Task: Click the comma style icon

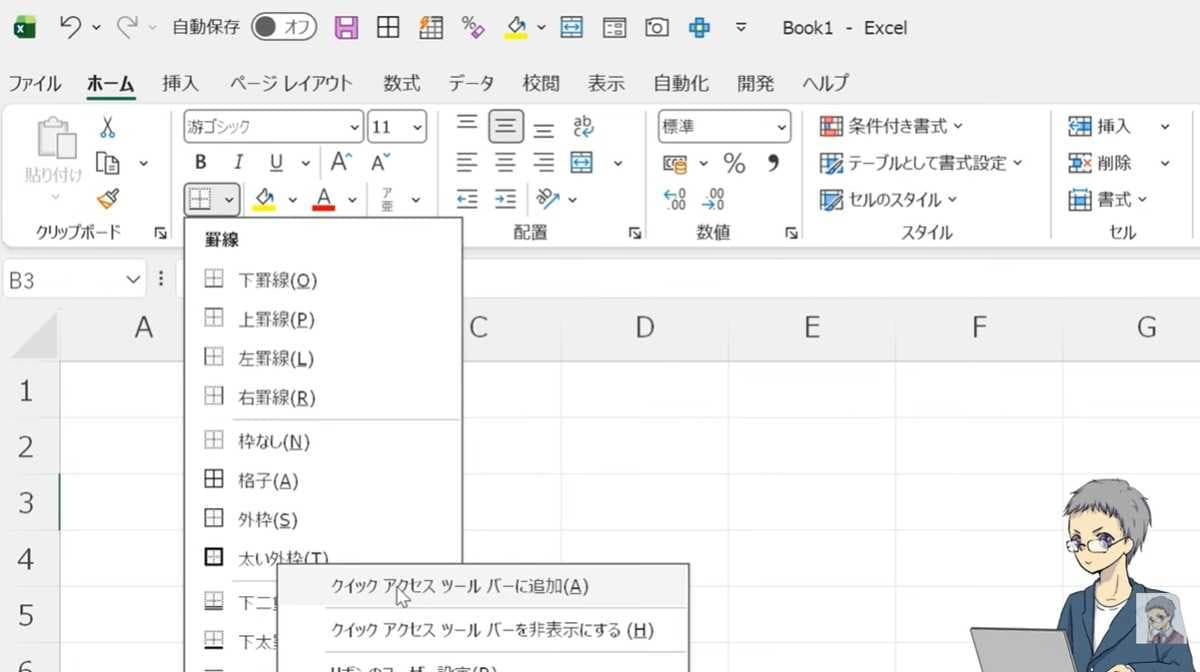Action: click(x=773, y=162)
